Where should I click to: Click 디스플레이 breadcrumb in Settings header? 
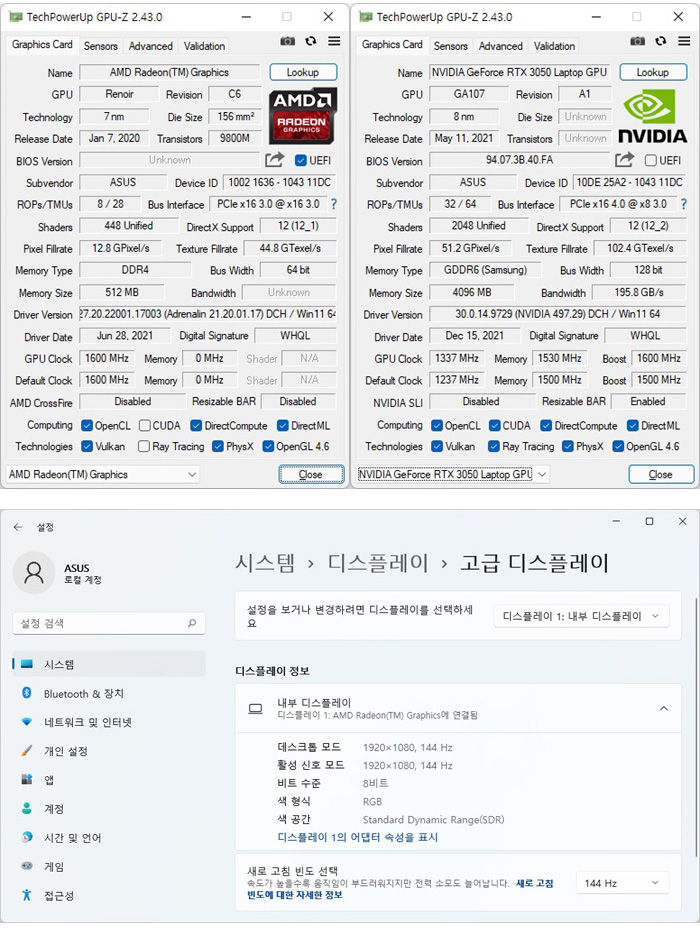pos(378,562)
